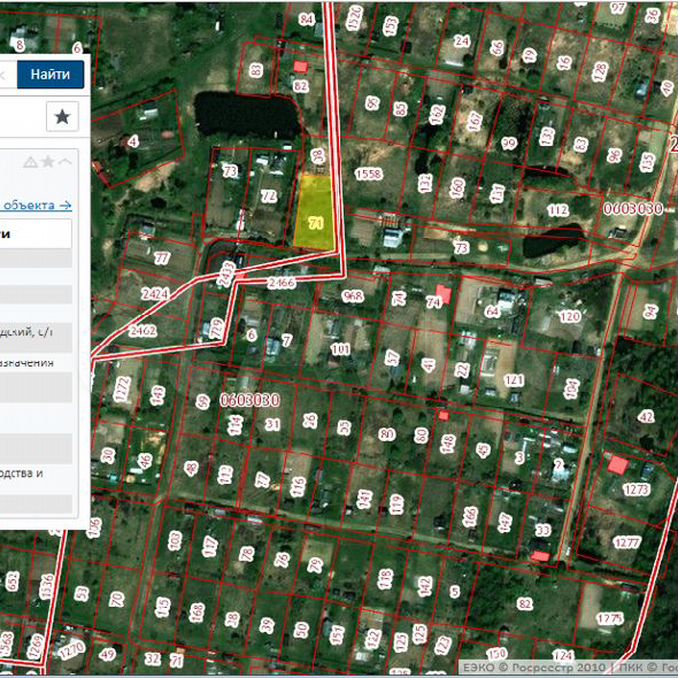Viewport: 678px width, 678px height.
Task: Click parcel 121 on the map
Action: click(x=514, y=380)
